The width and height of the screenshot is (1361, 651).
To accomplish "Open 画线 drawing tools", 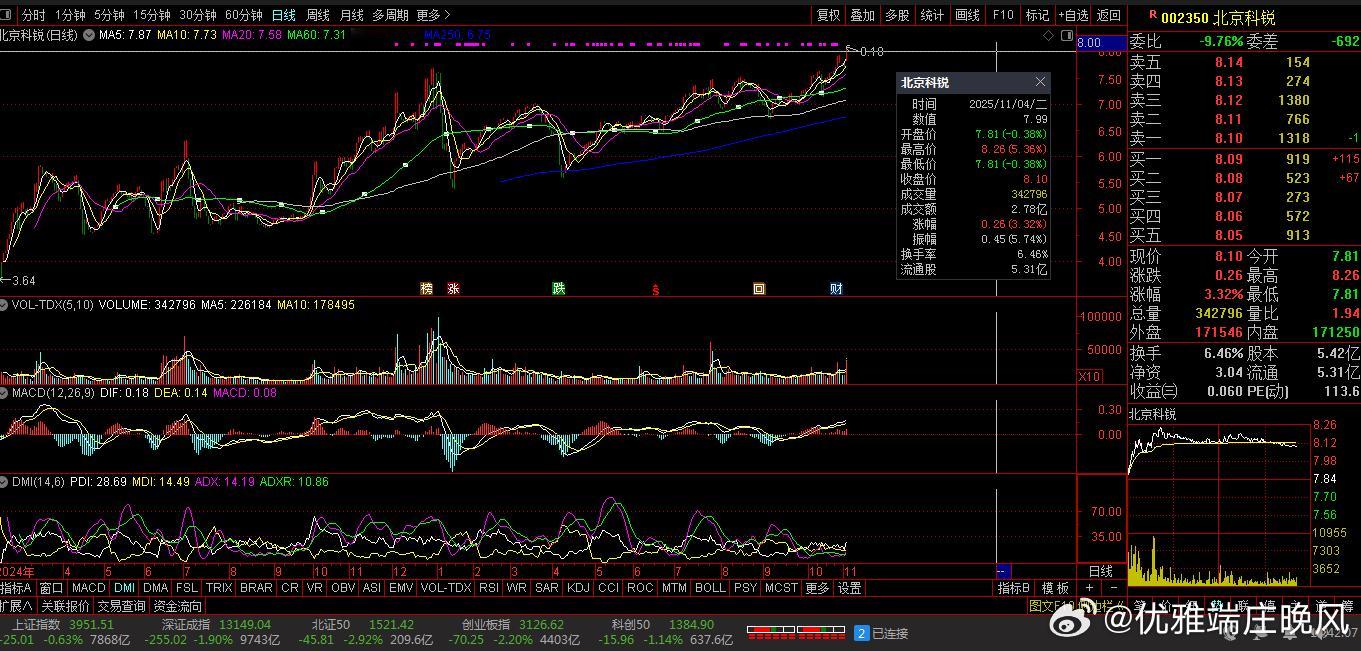I will click(967, 15).
